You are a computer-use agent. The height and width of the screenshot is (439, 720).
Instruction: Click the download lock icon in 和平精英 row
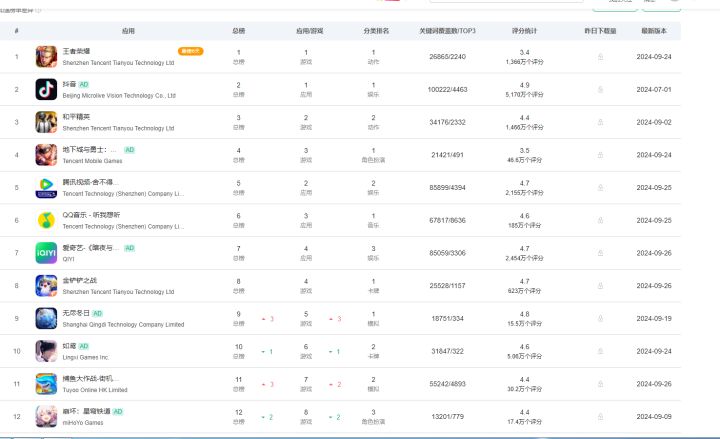[600, 122]
